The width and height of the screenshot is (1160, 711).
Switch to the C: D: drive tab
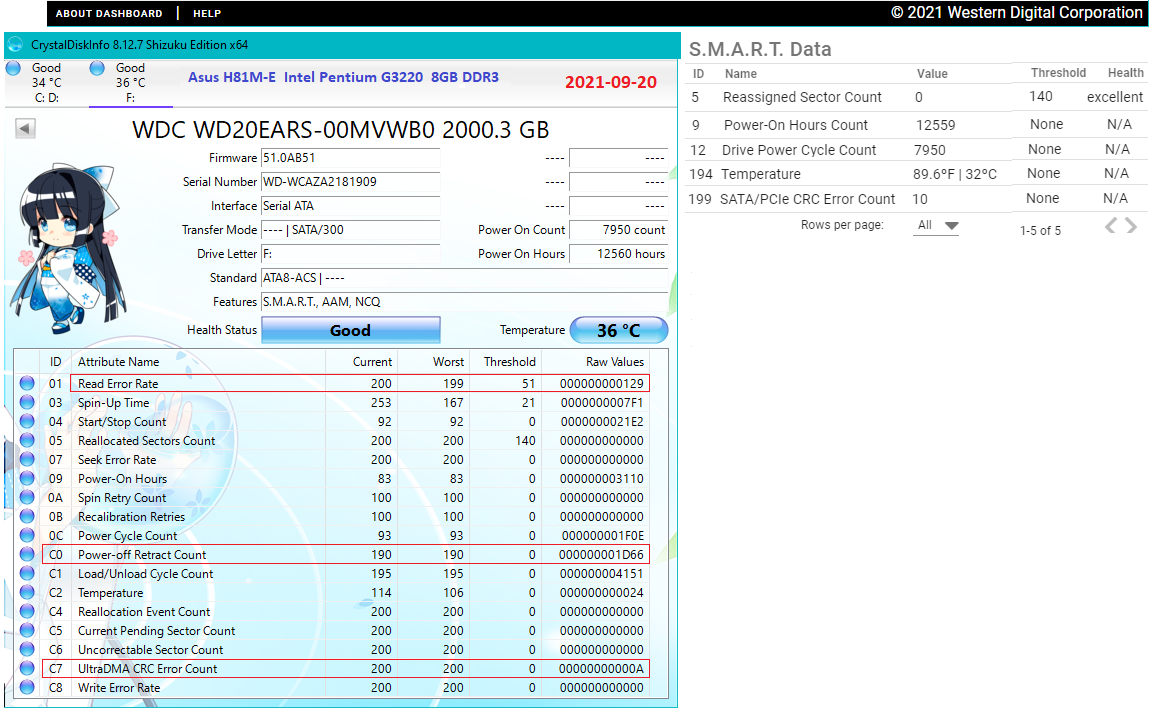point(47,82)
